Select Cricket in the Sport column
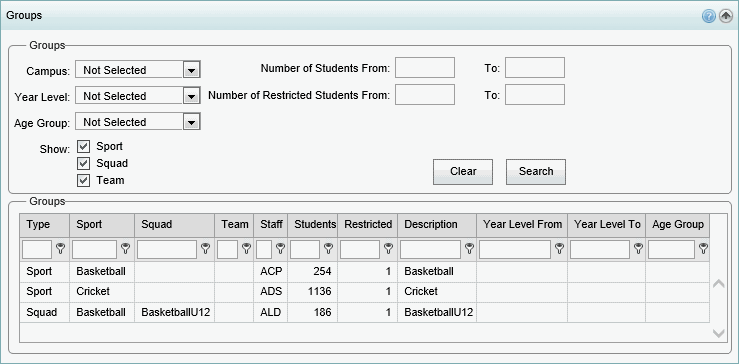Screen dimensions: 739x364 click(x=102, y=292)
